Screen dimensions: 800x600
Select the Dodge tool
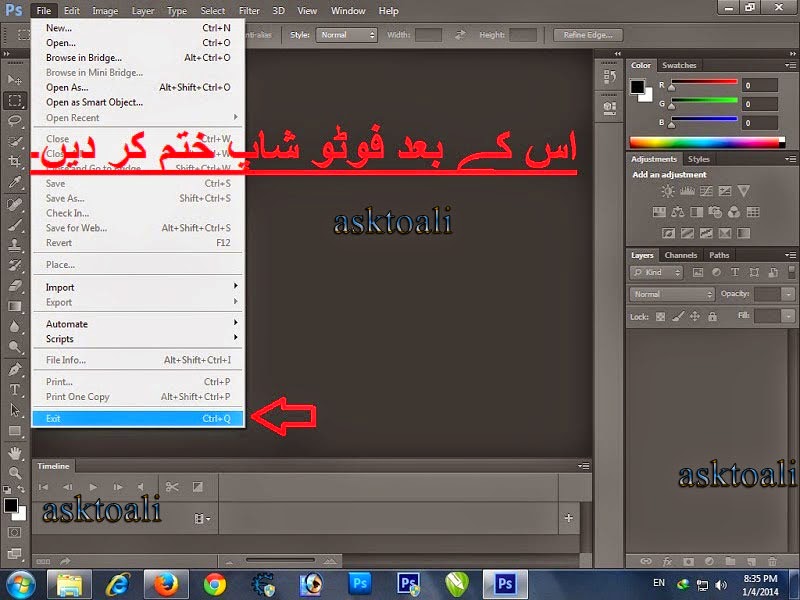point(15,347)
